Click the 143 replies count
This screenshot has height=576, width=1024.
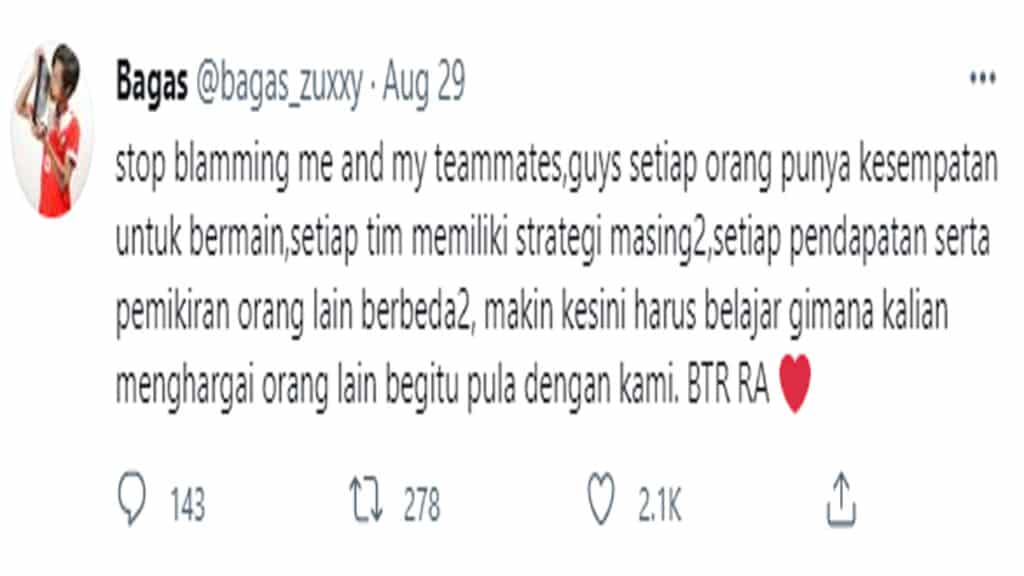pyautogui.click(x=187, y=505)
